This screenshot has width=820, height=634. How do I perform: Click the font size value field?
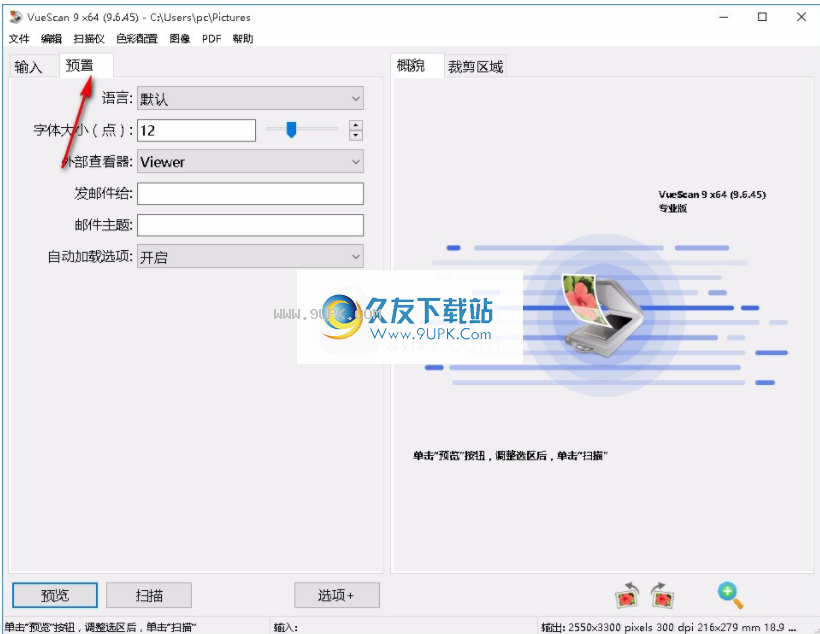[x=197, y=130]
